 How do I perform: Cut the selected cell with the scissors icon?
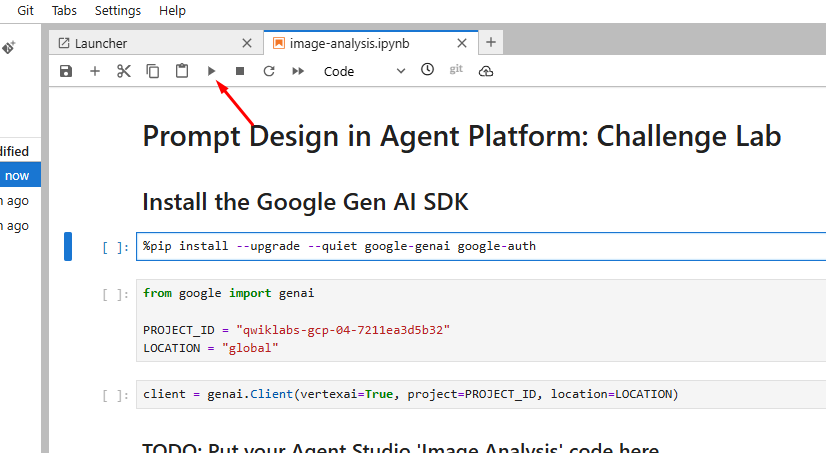(x=124, y=71)
